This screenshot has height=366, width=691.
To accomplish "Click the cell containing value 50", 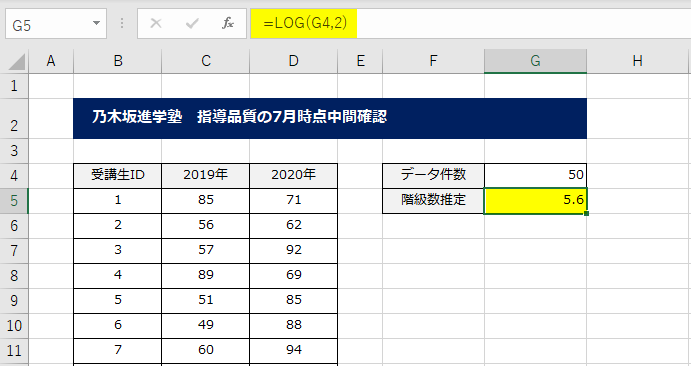I will [x=535, y=176].
